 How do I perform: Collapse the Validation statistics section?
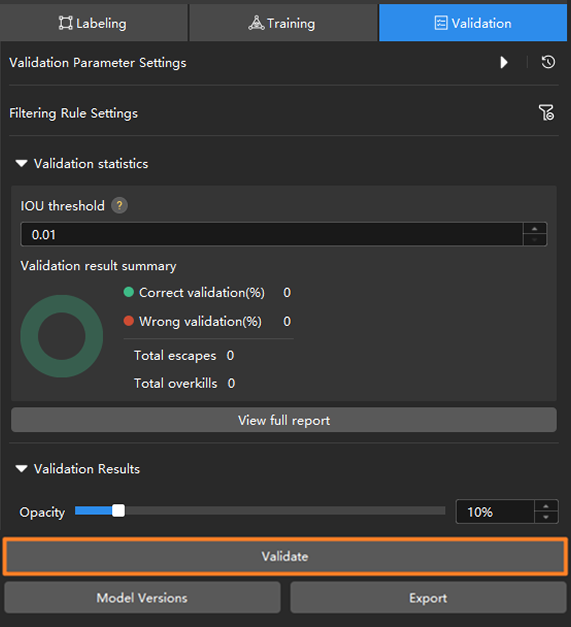[x=21, y=164]
